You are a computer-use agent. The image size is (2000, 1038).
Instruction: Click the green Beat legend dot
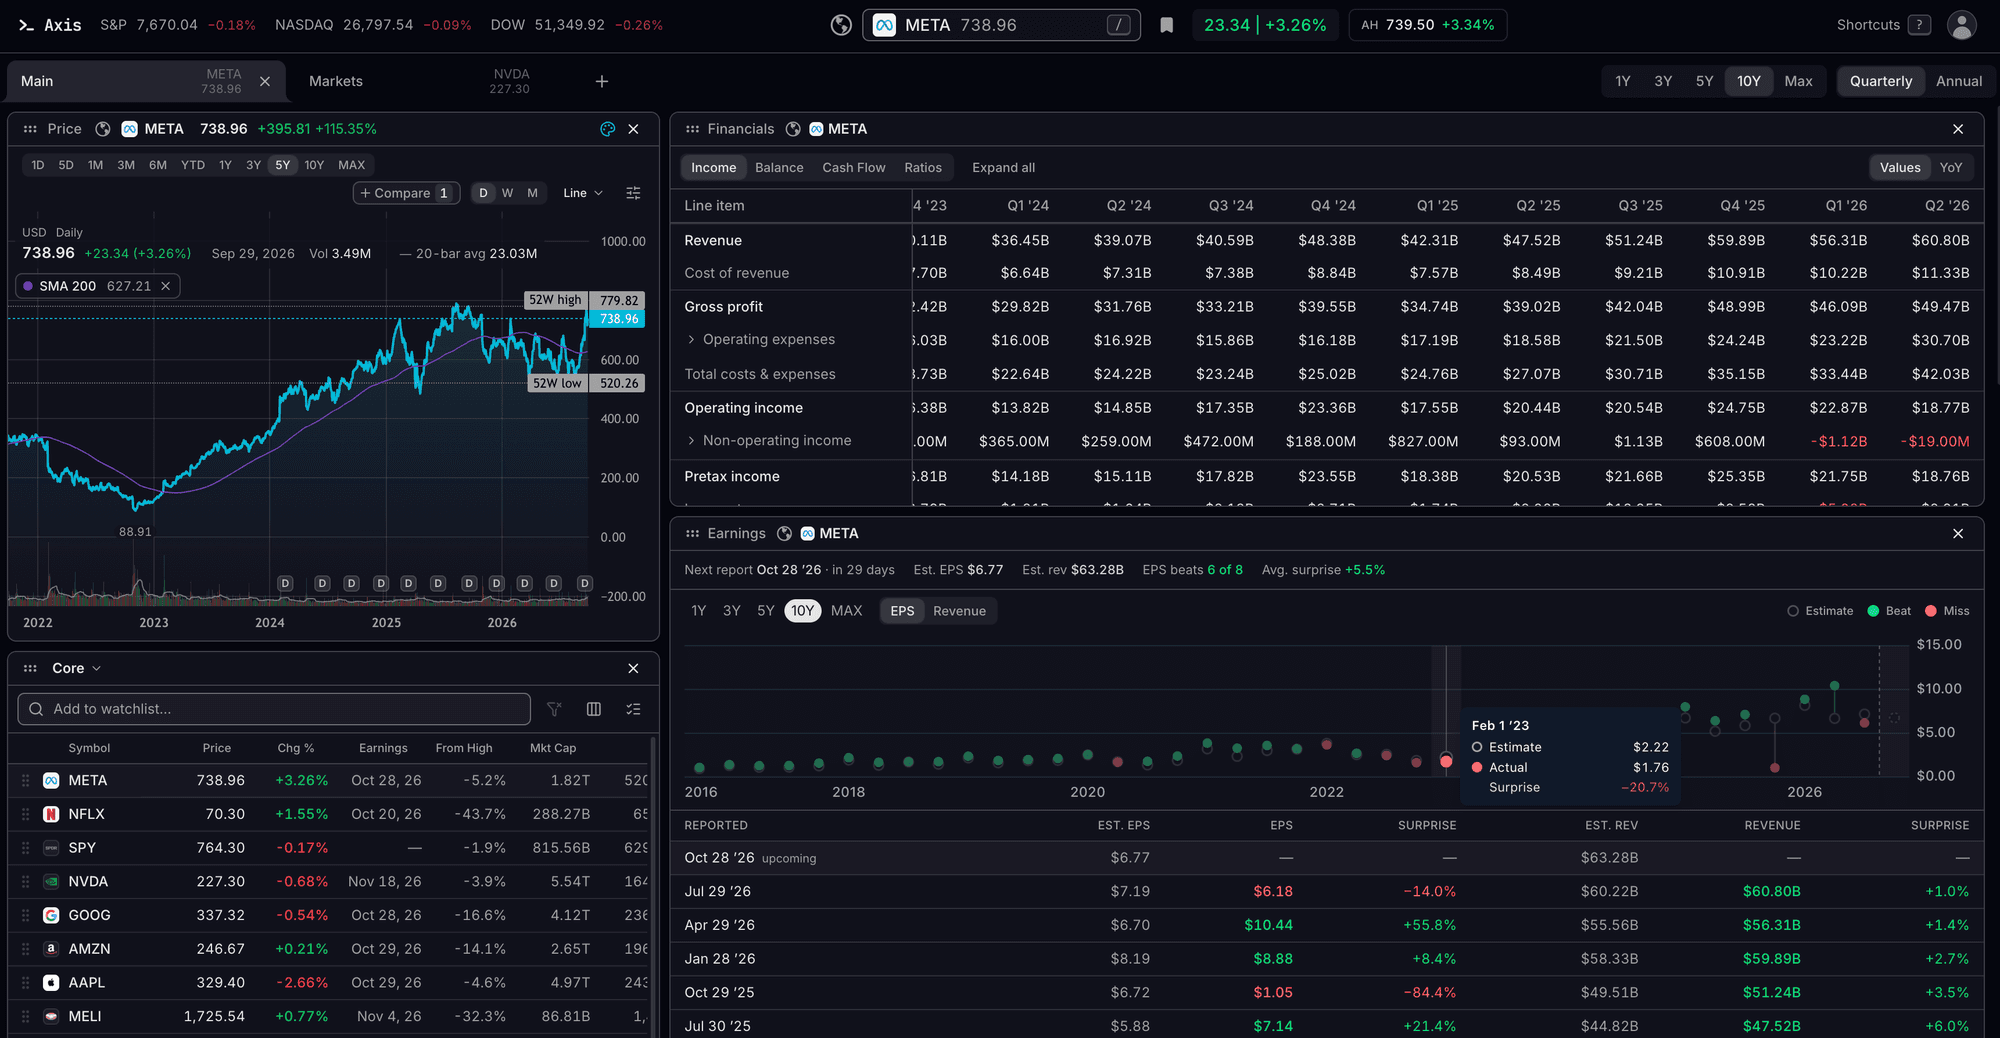[x=1873, y=611]
